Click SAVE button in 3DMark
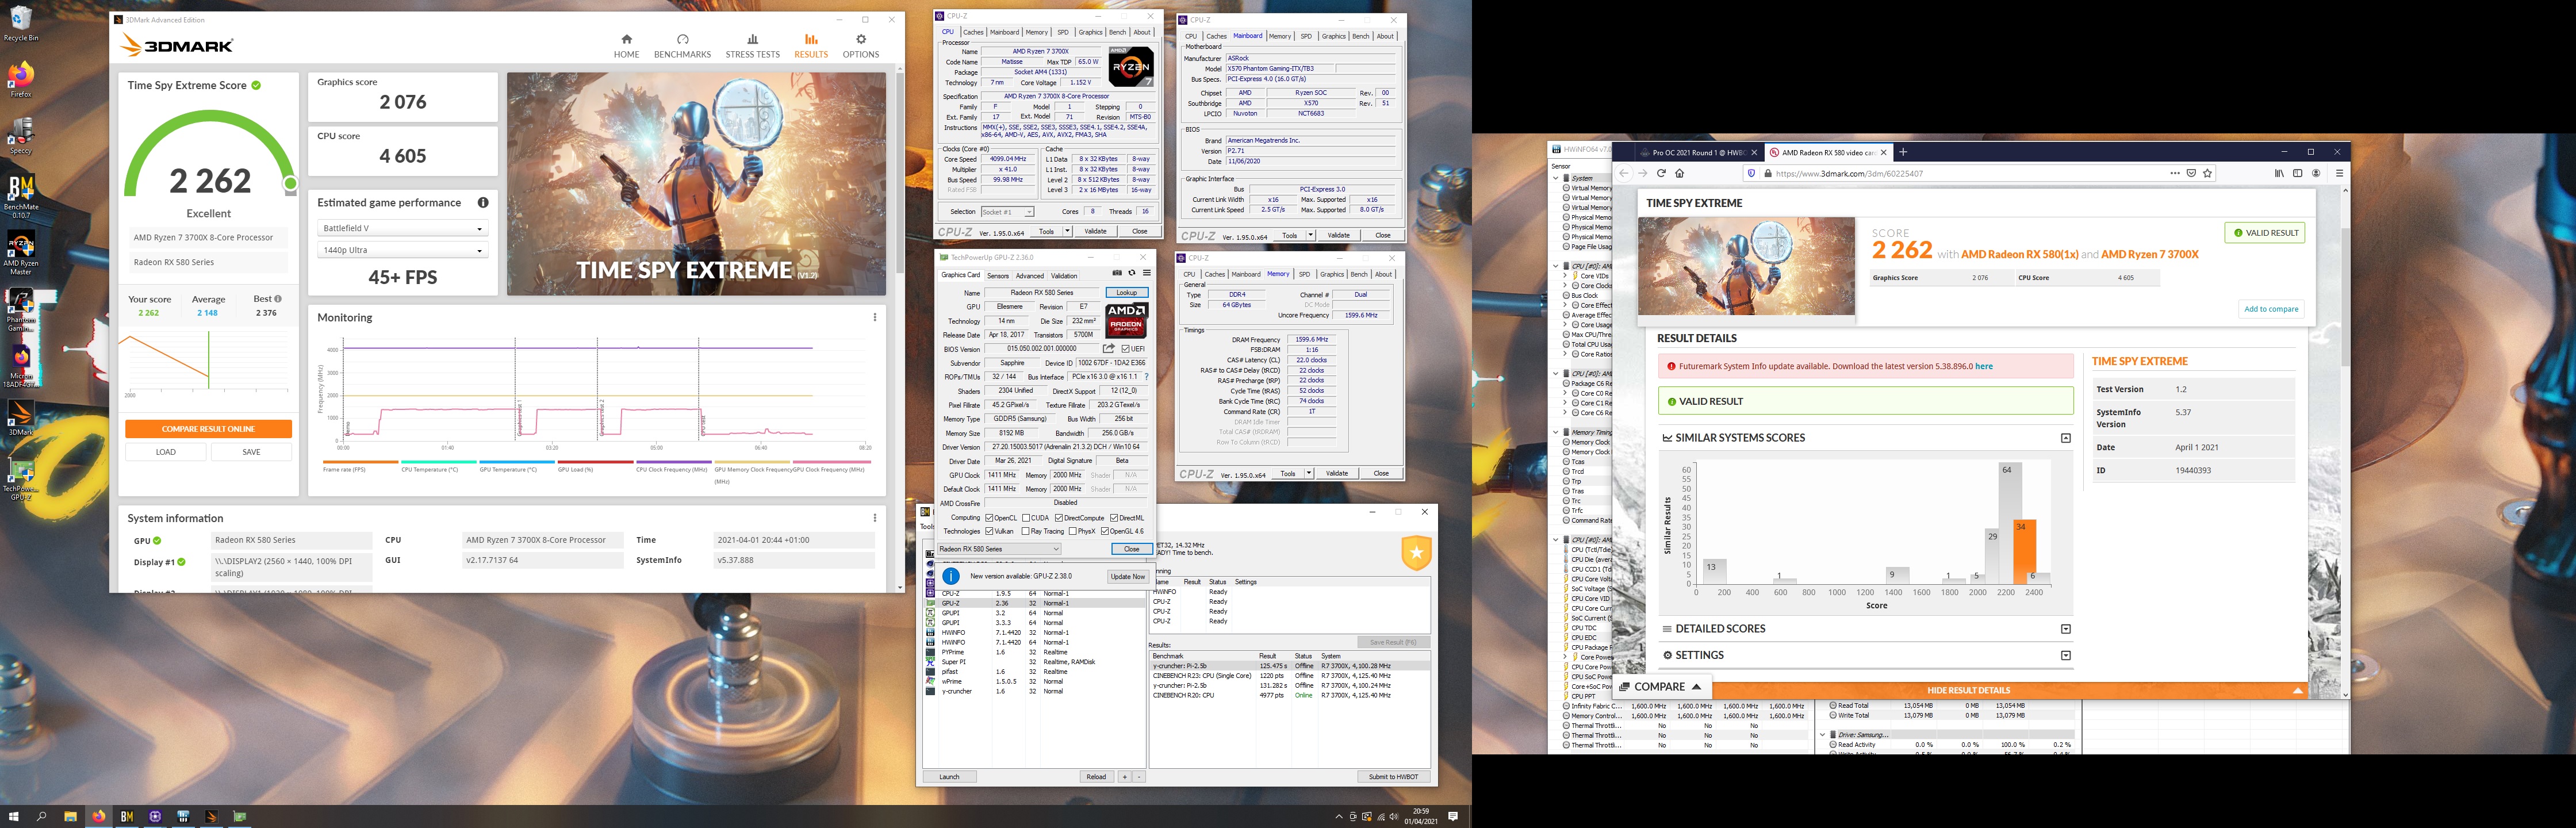 point(251,452)
